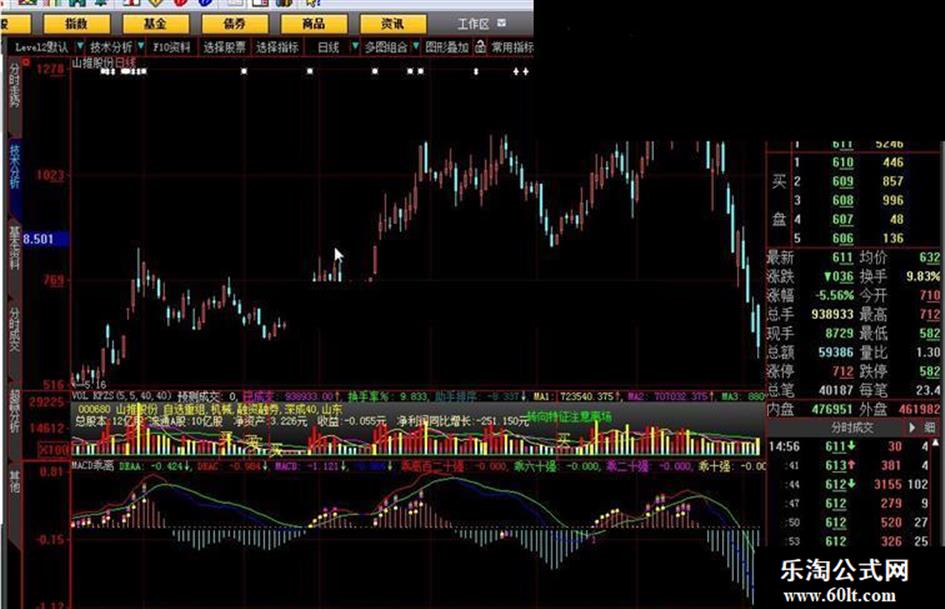
Task: Switch to 技术分析 side tab
Action: (14, 167)
